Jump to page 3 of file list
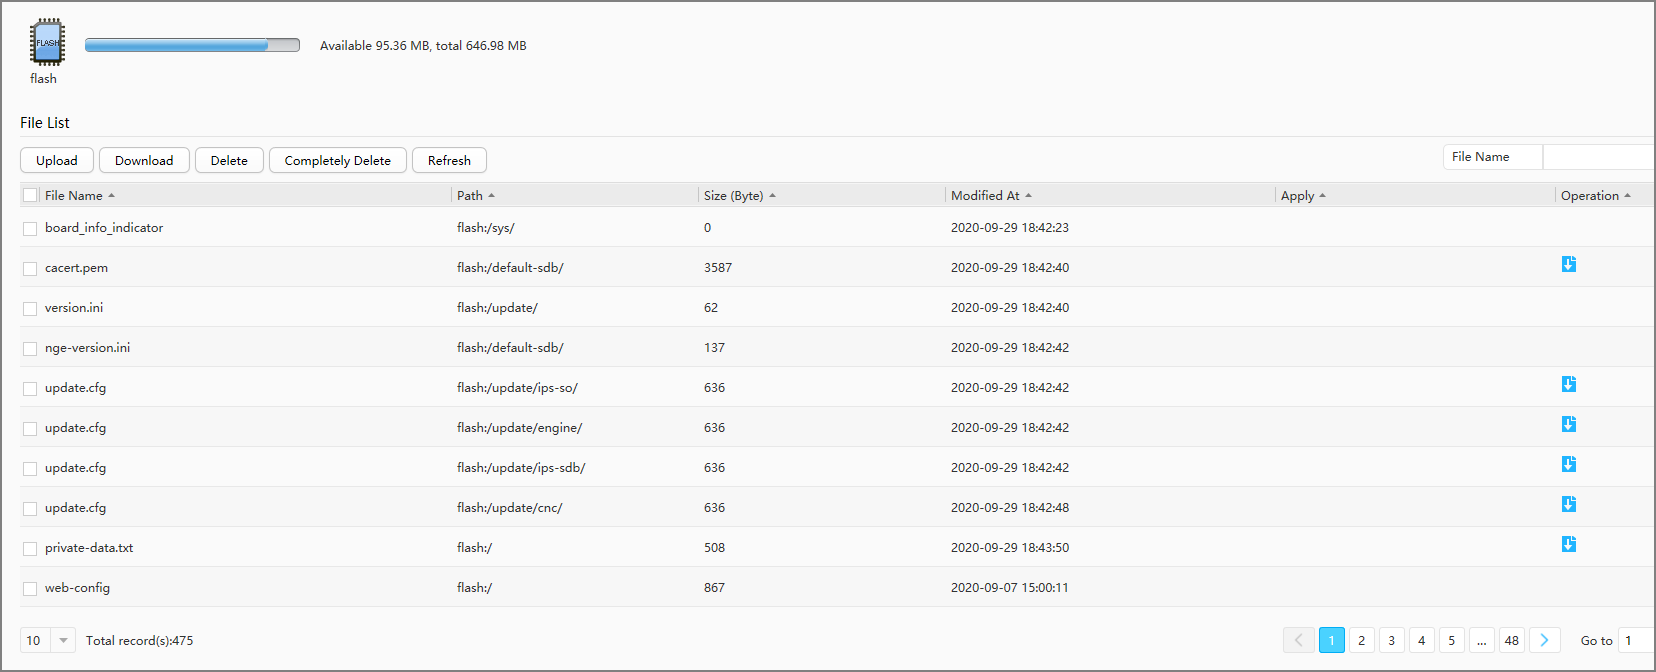The height and width of the screenshot is (672, 1656). 1391,640
